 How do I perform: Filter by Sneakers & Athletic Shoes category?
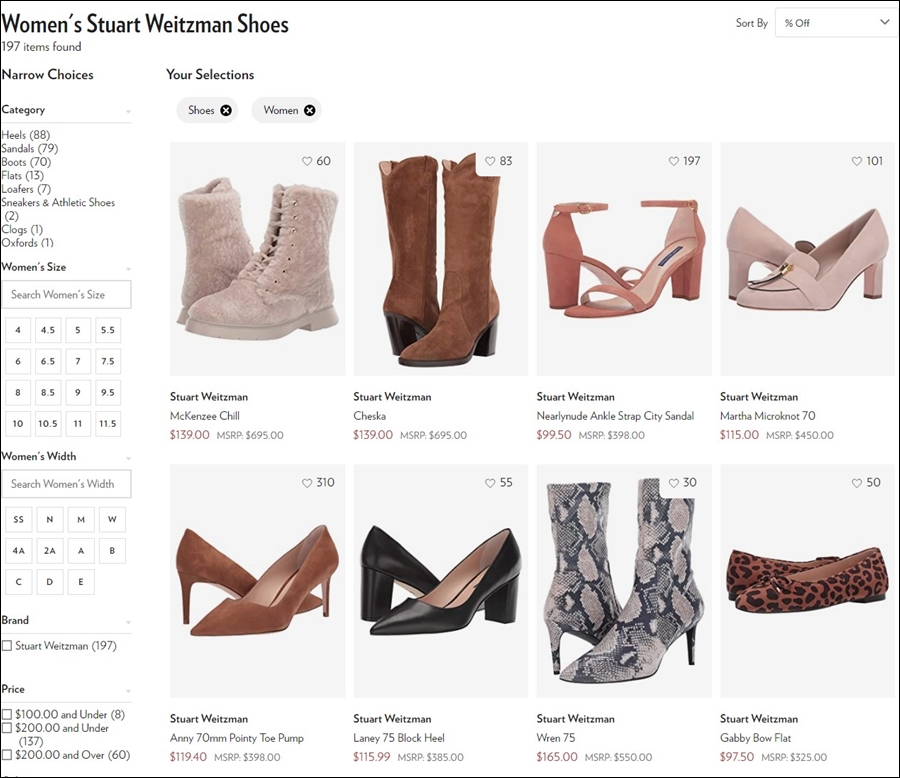click(58, 209)
